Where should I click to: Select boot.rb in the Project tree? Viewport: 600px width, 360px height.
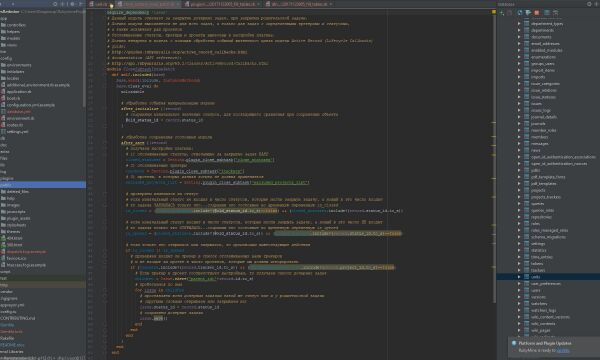(13, 98)
